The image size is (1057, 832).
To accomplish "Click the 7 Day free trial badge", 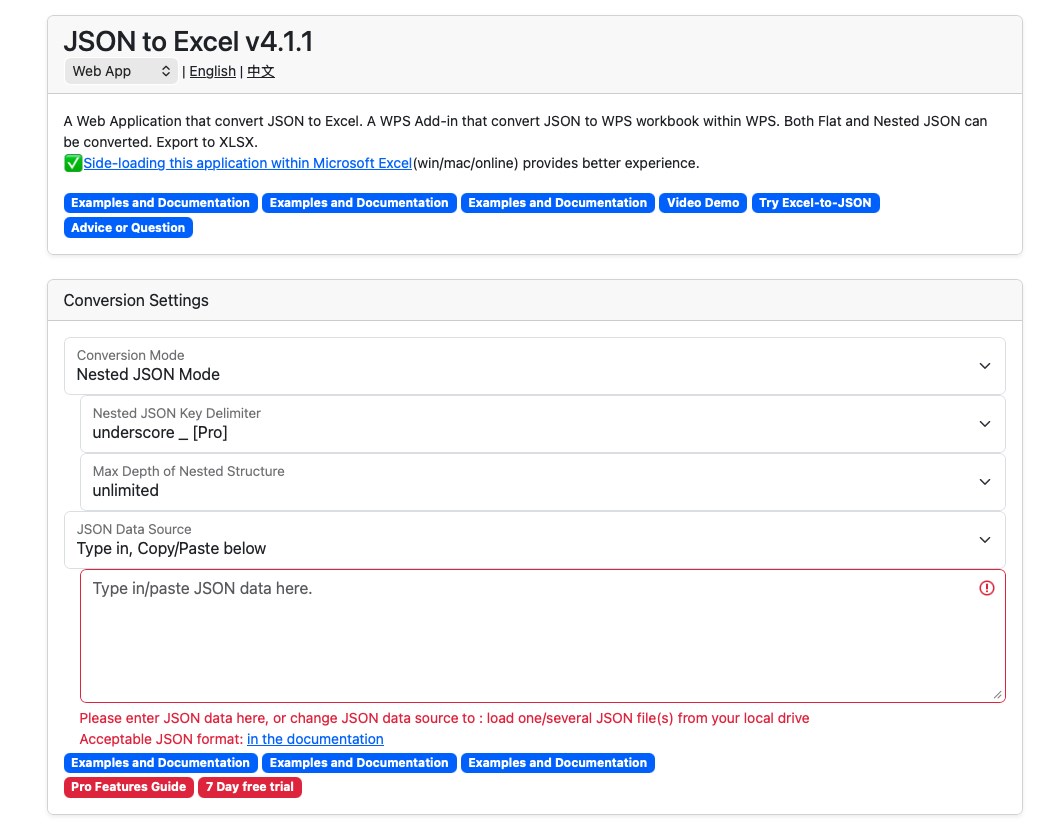I will pos(249,787).
